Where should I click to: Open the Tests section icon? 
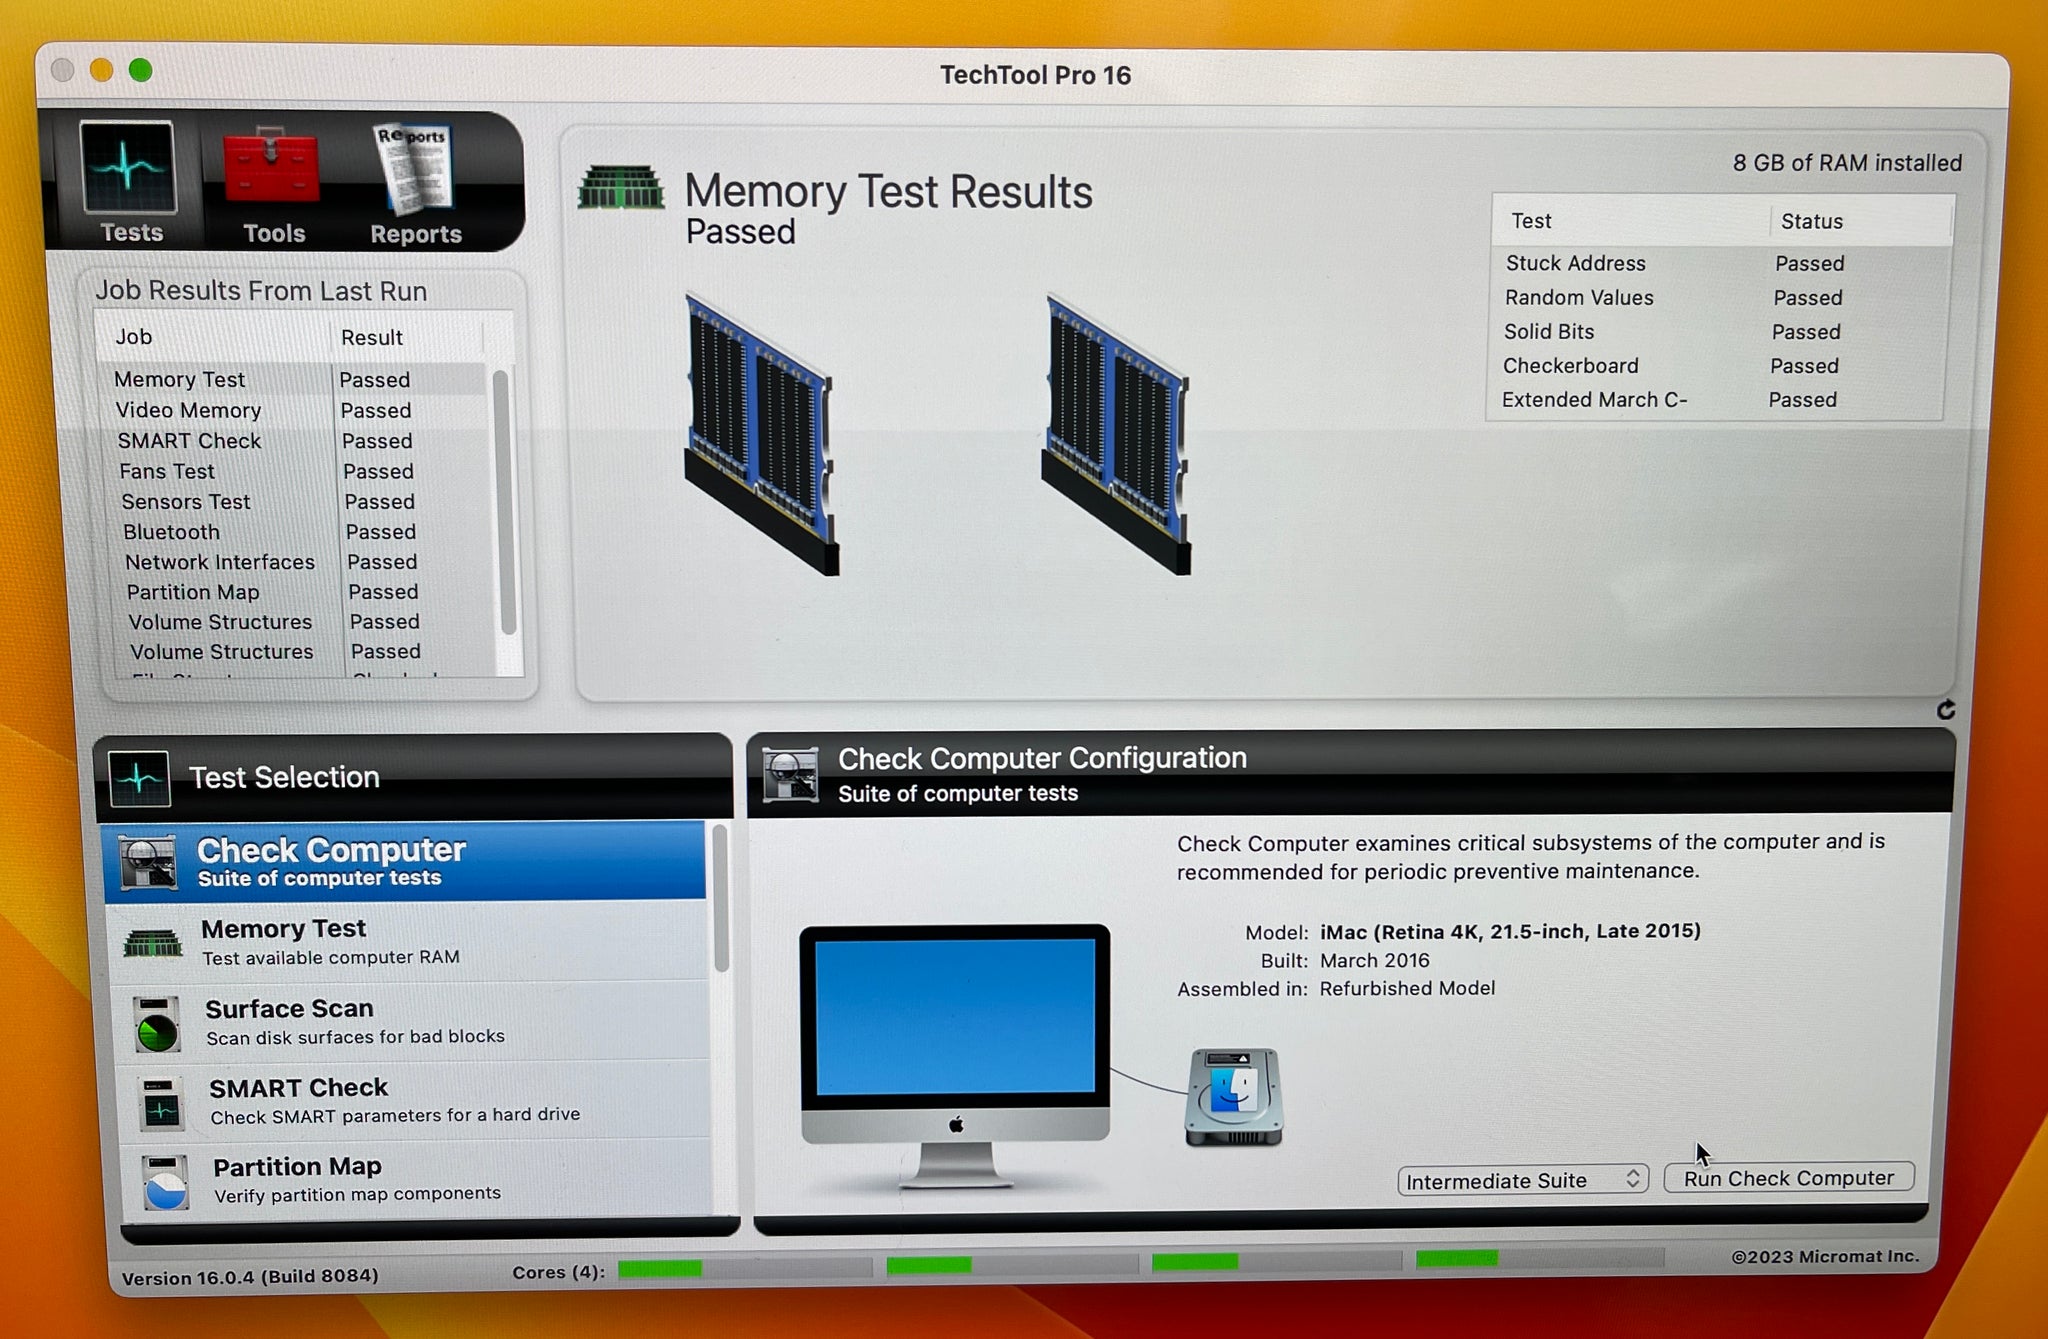pyautogui.click(x=128, y=167)
